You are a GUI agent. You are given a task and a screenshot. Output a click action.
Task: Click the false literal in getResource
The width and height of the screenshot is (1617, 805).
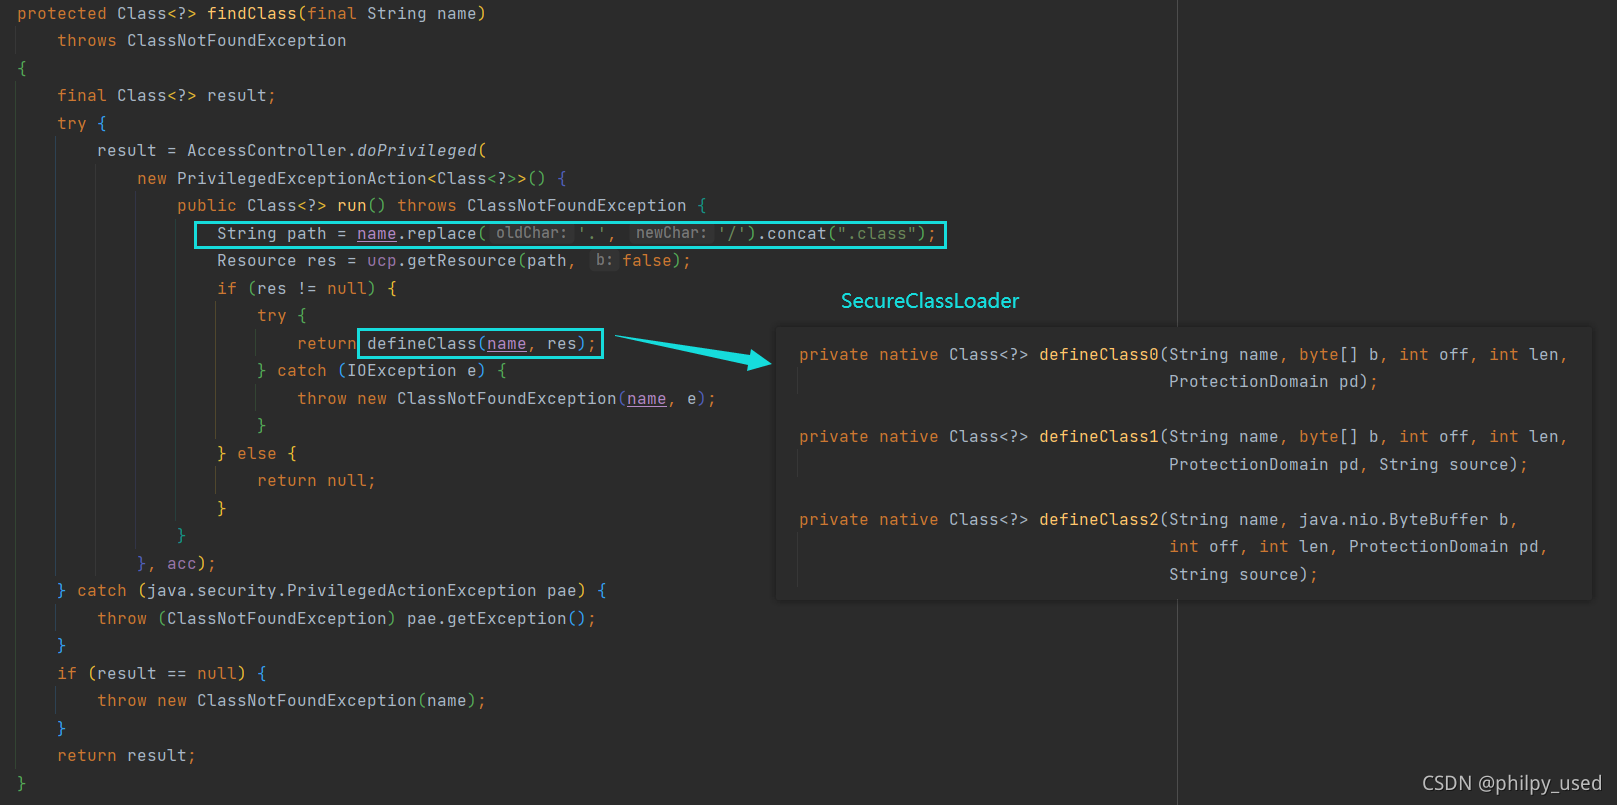click(646, 260)
